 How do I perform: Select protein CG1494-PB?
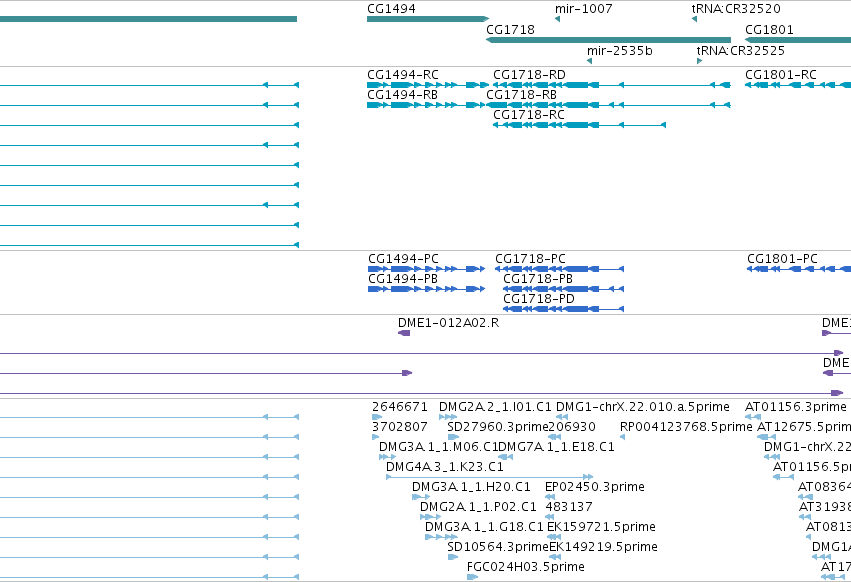pos(427,289)
